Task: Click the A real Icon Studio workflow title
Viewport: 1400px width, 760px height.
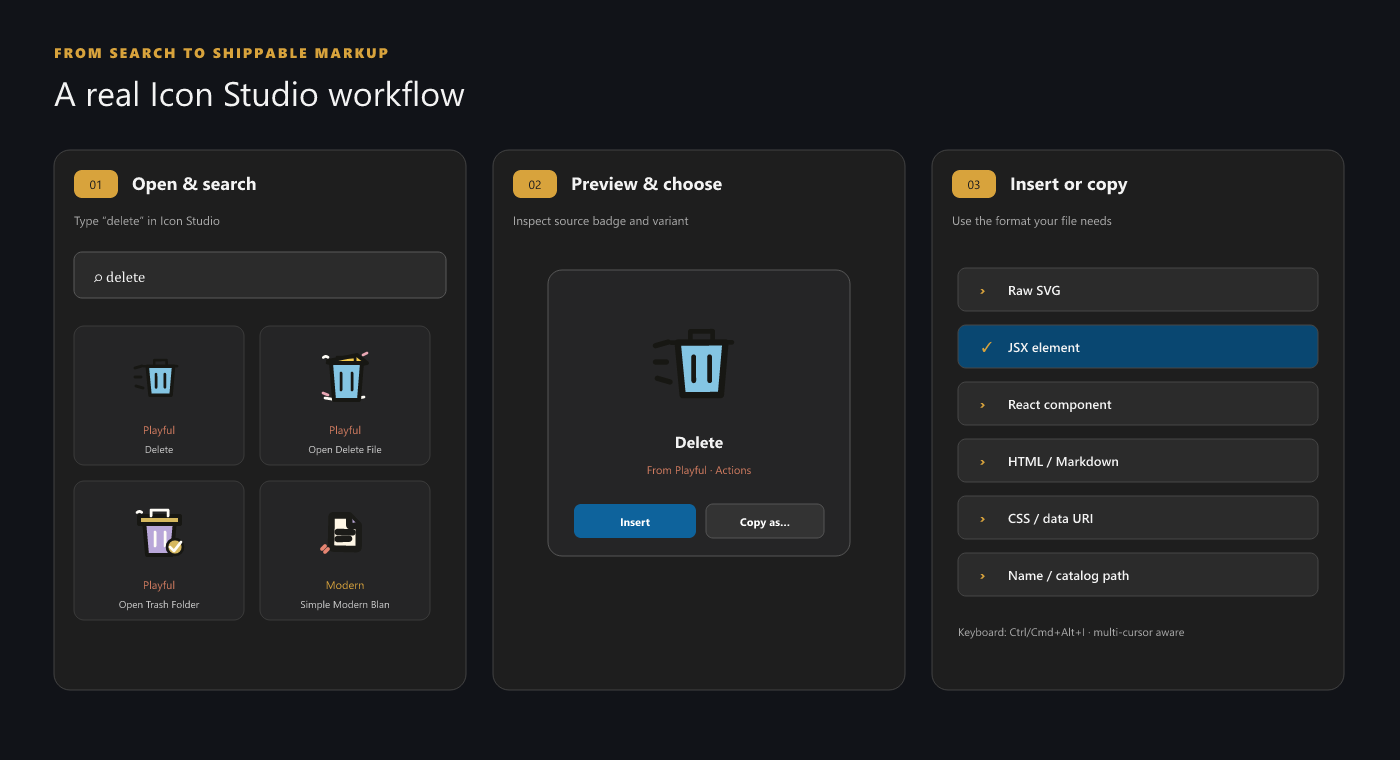Action: (259, 95)
